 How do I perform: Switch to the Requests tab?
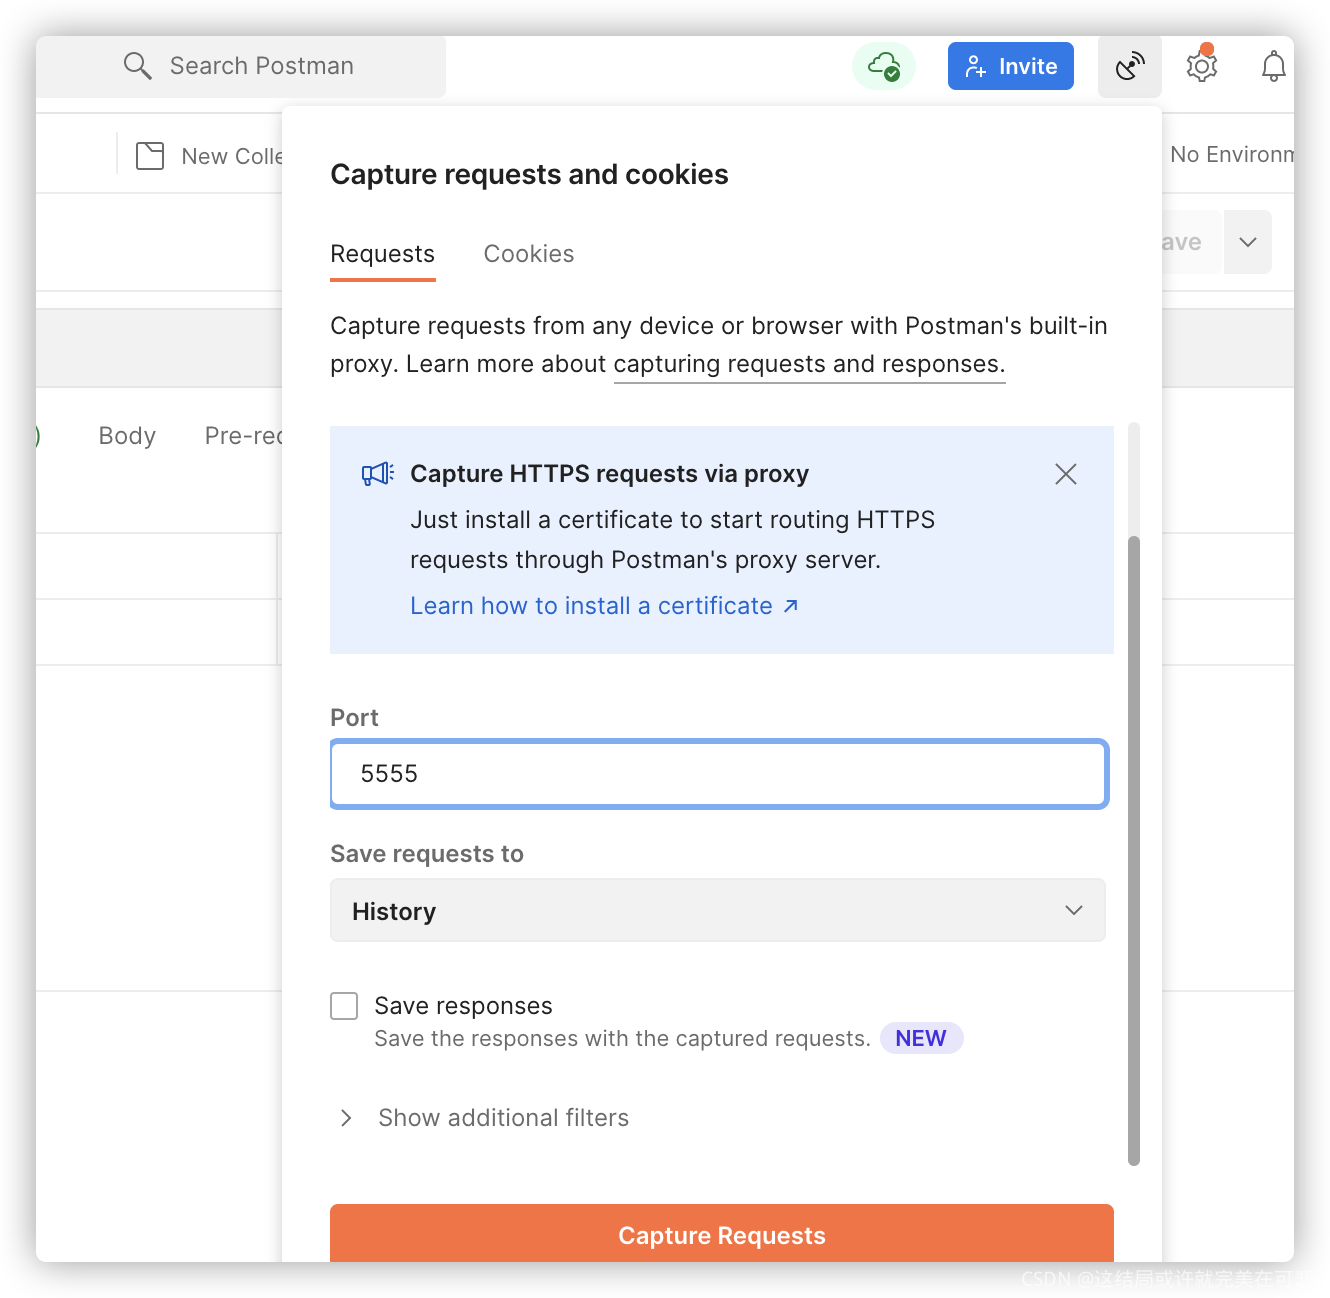(x=383, y=254)
